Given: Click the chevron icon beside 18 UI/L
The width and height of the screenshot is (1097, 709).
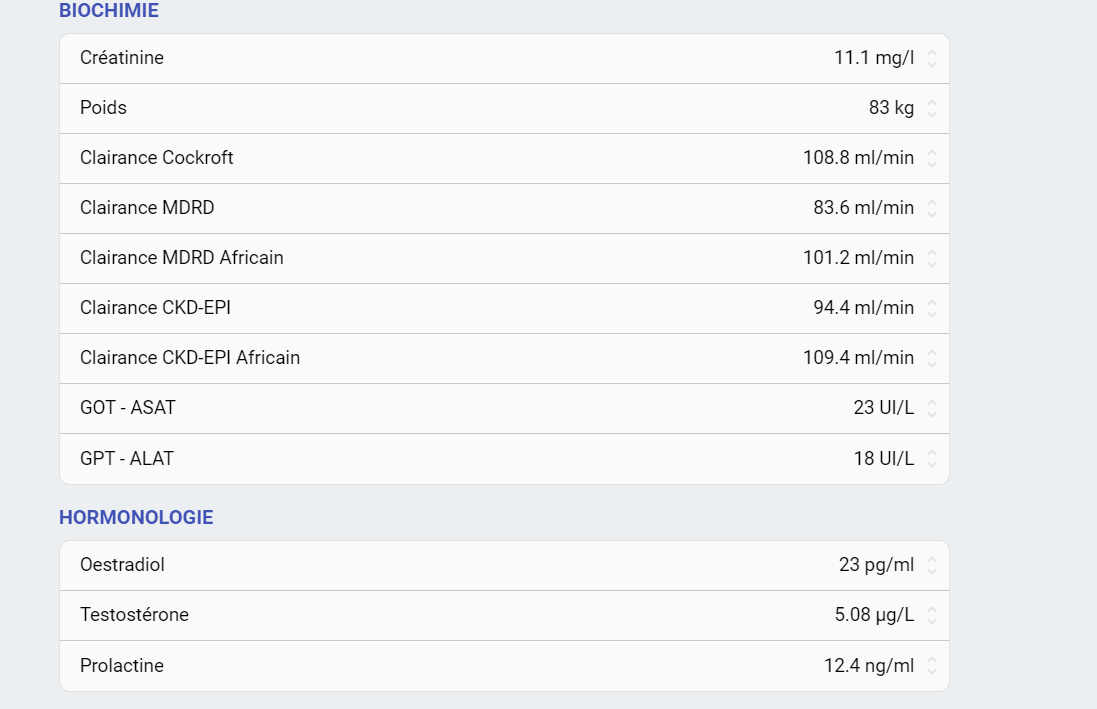Looking at the screenshot, I should (x=931, y=459).
